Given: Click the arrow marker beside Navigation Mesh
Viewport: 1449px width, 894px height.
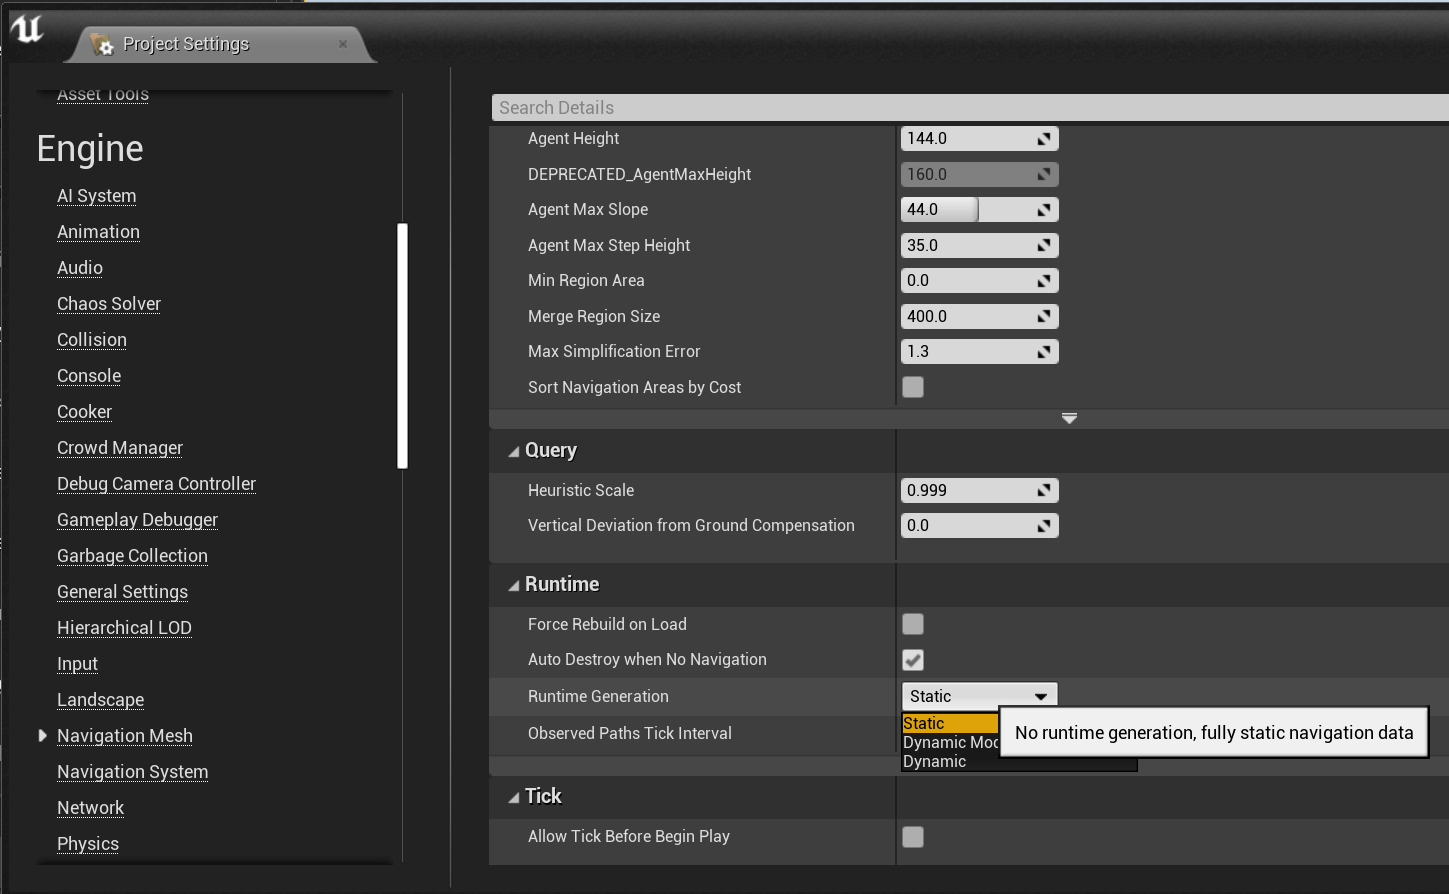Looking at the screenshot, I should (x=42, y=736).
